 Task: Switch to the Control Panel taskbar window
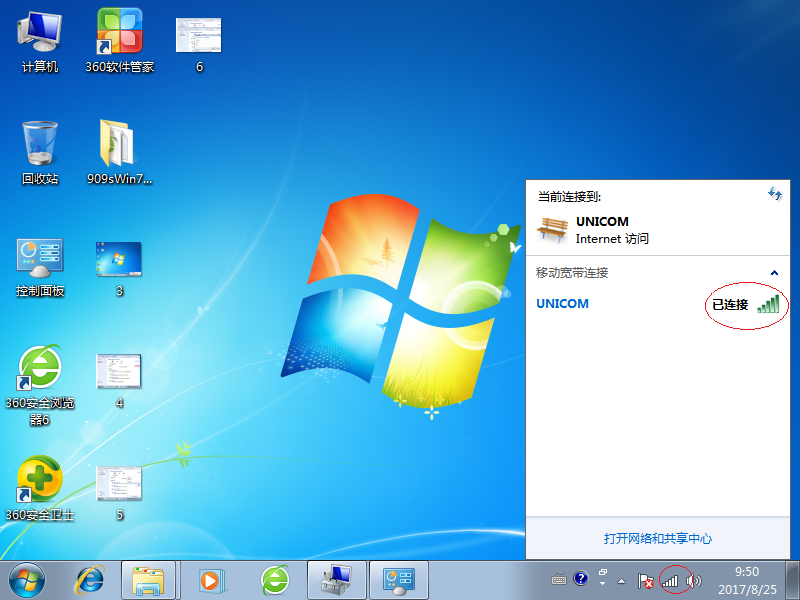click(x=399, y=581)
